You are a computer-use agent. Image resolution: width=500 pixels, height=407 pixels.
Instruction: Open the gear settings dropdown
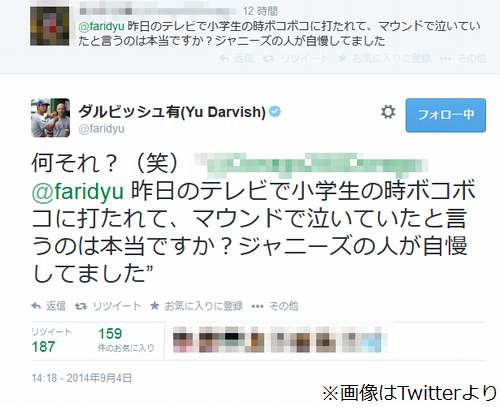[x=388, y=112]
